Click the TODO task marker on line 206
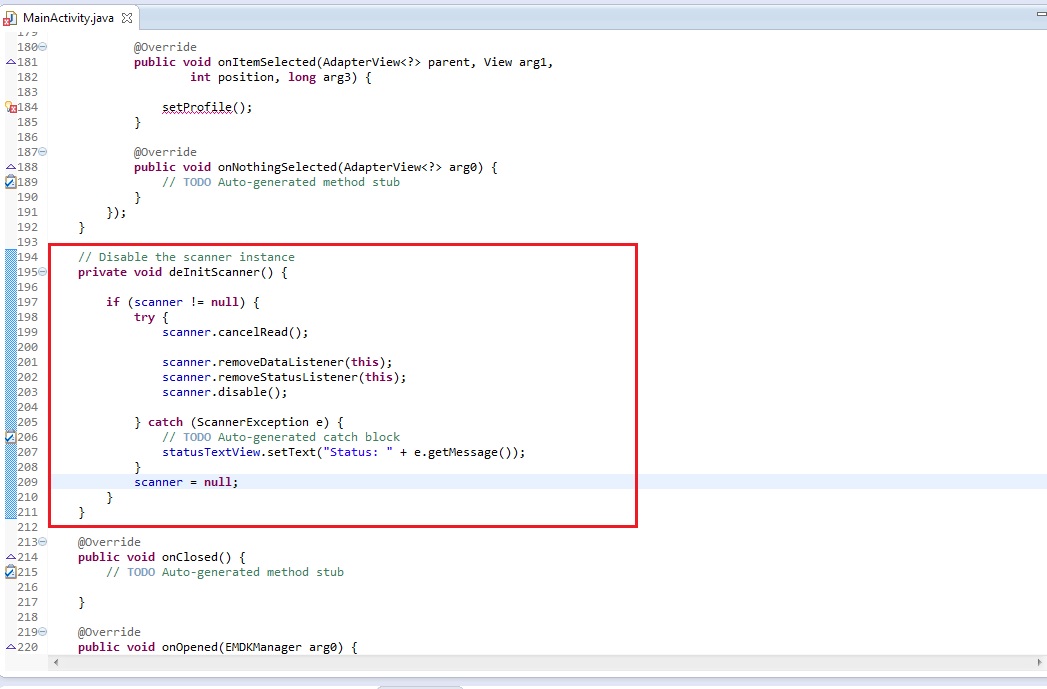This screenshot has height=689, width=1047. (x=10, y=437)
